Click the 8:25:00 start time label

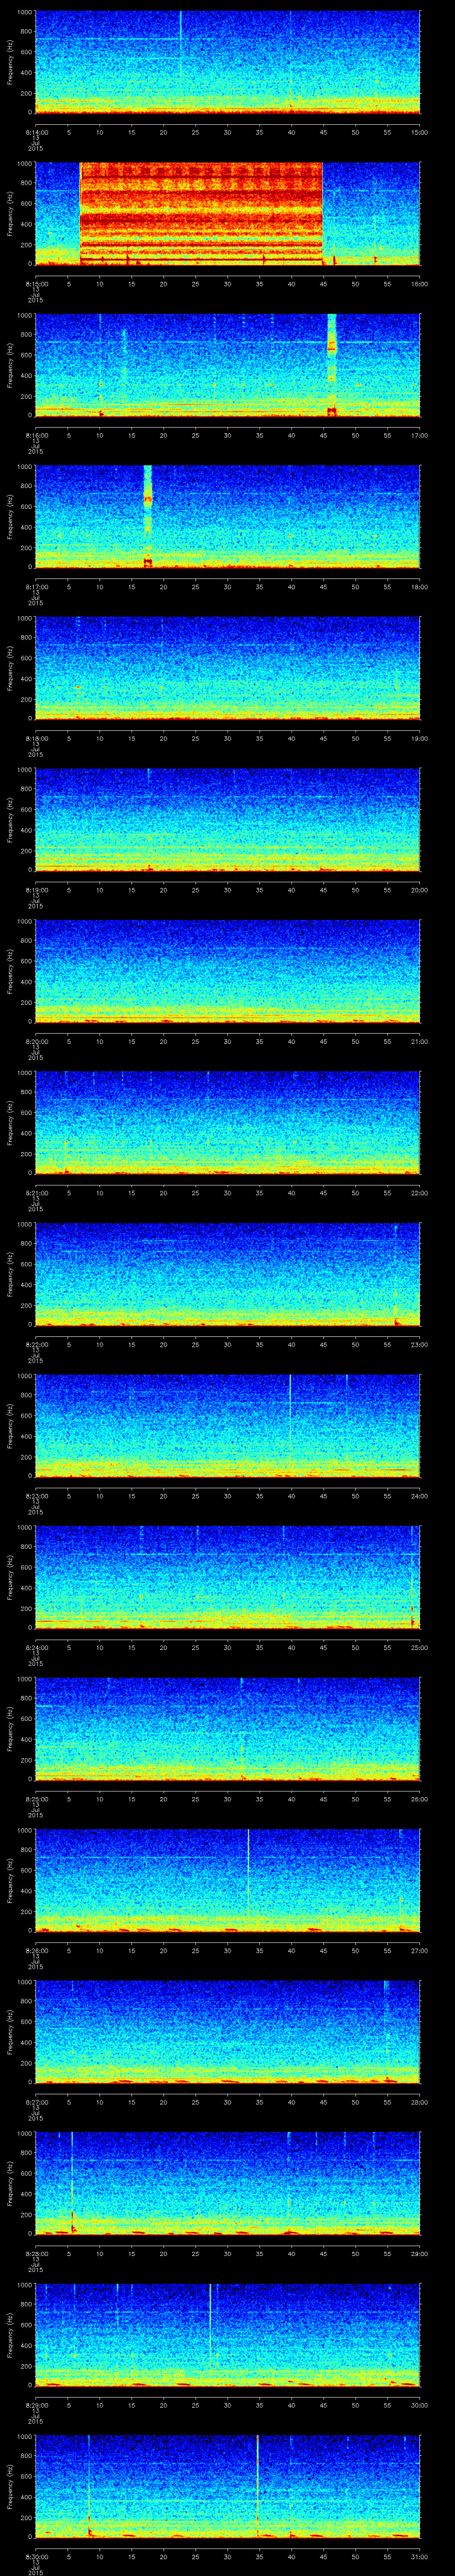click(36, 1799)
